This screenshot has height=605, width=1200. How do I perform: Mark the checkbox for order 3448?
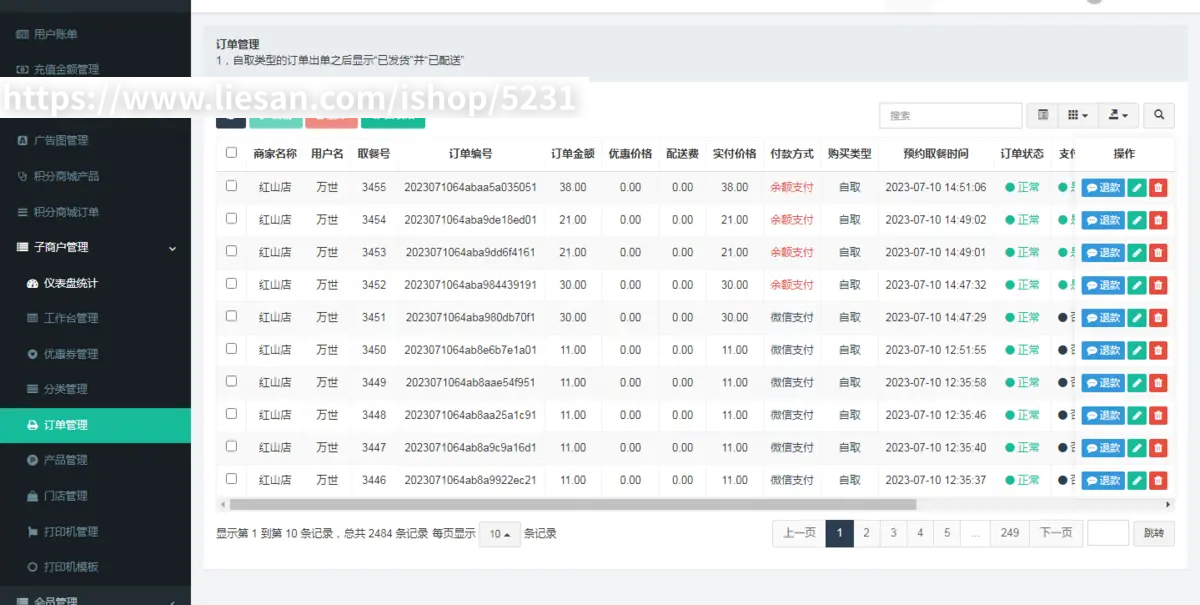pyautogui.click(x=232, y=413)
